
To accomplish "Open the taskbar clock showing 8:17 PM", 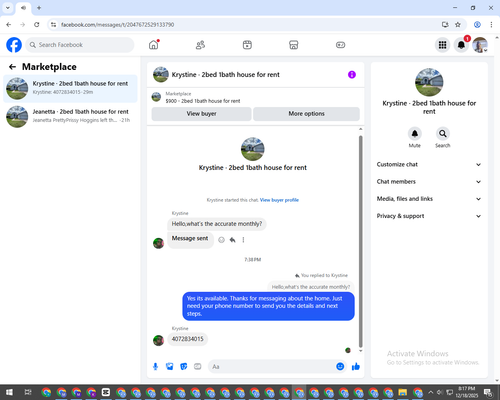I will point(466,392).
